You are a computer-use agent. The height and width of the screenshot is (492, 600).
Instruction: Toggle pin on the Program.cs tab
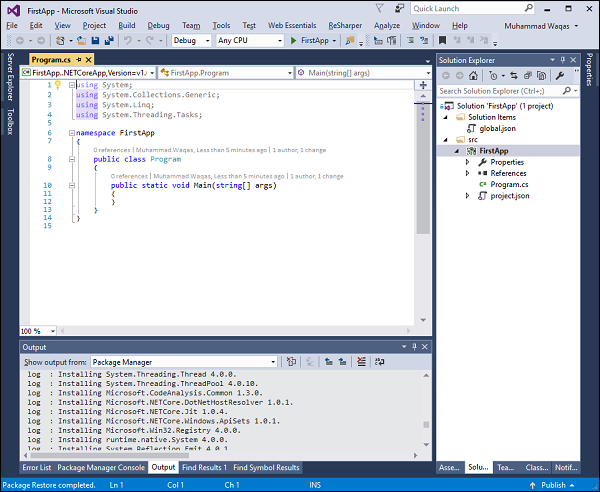pyautogui.click(x=79, y=61)
